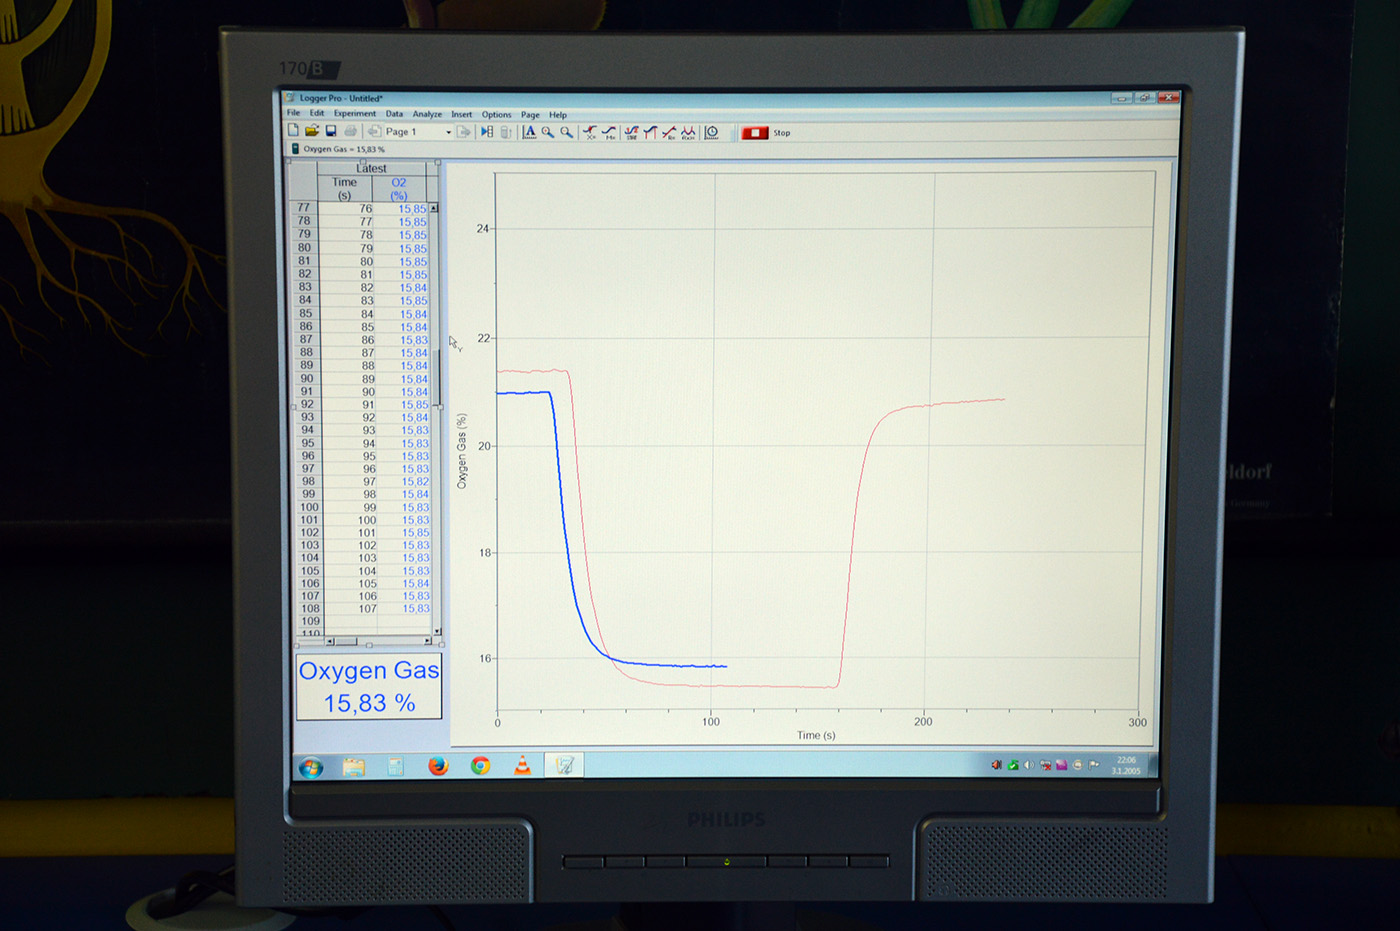Viewport: 1400px width, 931px height.
Task: Open the Windows Start menu
Action: tap(311, 767)
